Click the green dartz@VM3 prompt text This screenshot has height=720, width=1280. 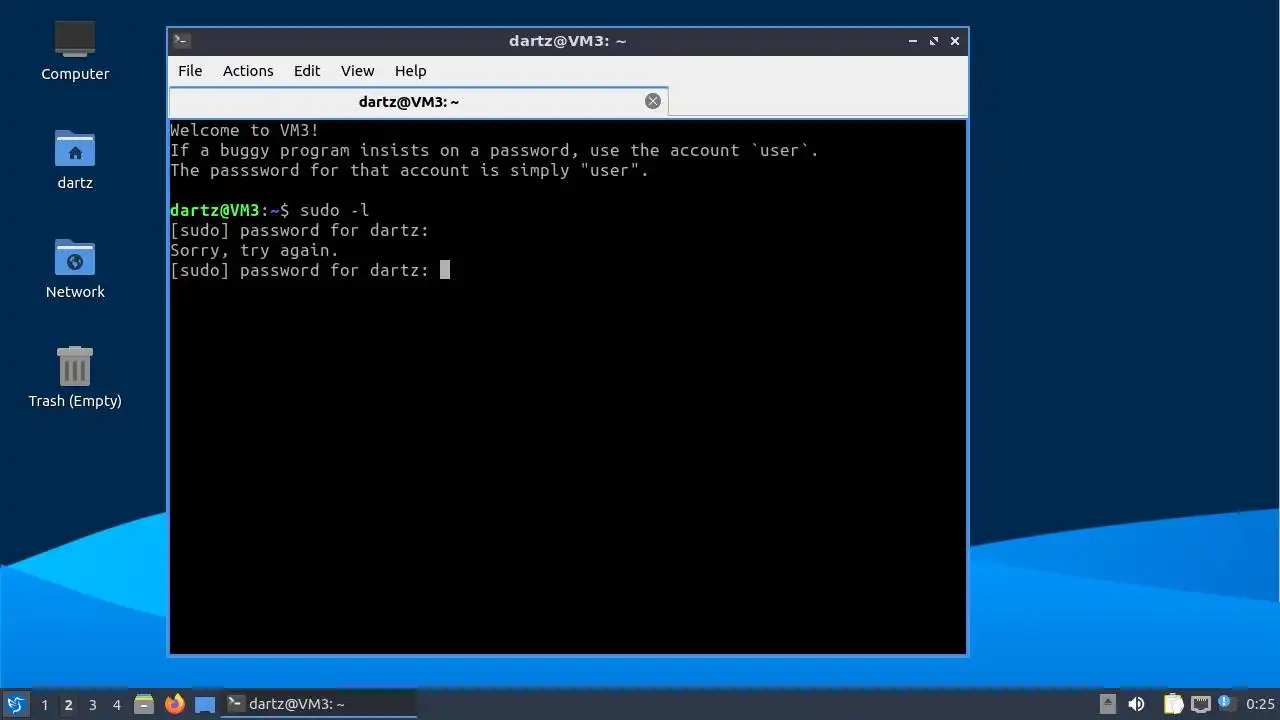pyautogui.click(x=215, y=210)
